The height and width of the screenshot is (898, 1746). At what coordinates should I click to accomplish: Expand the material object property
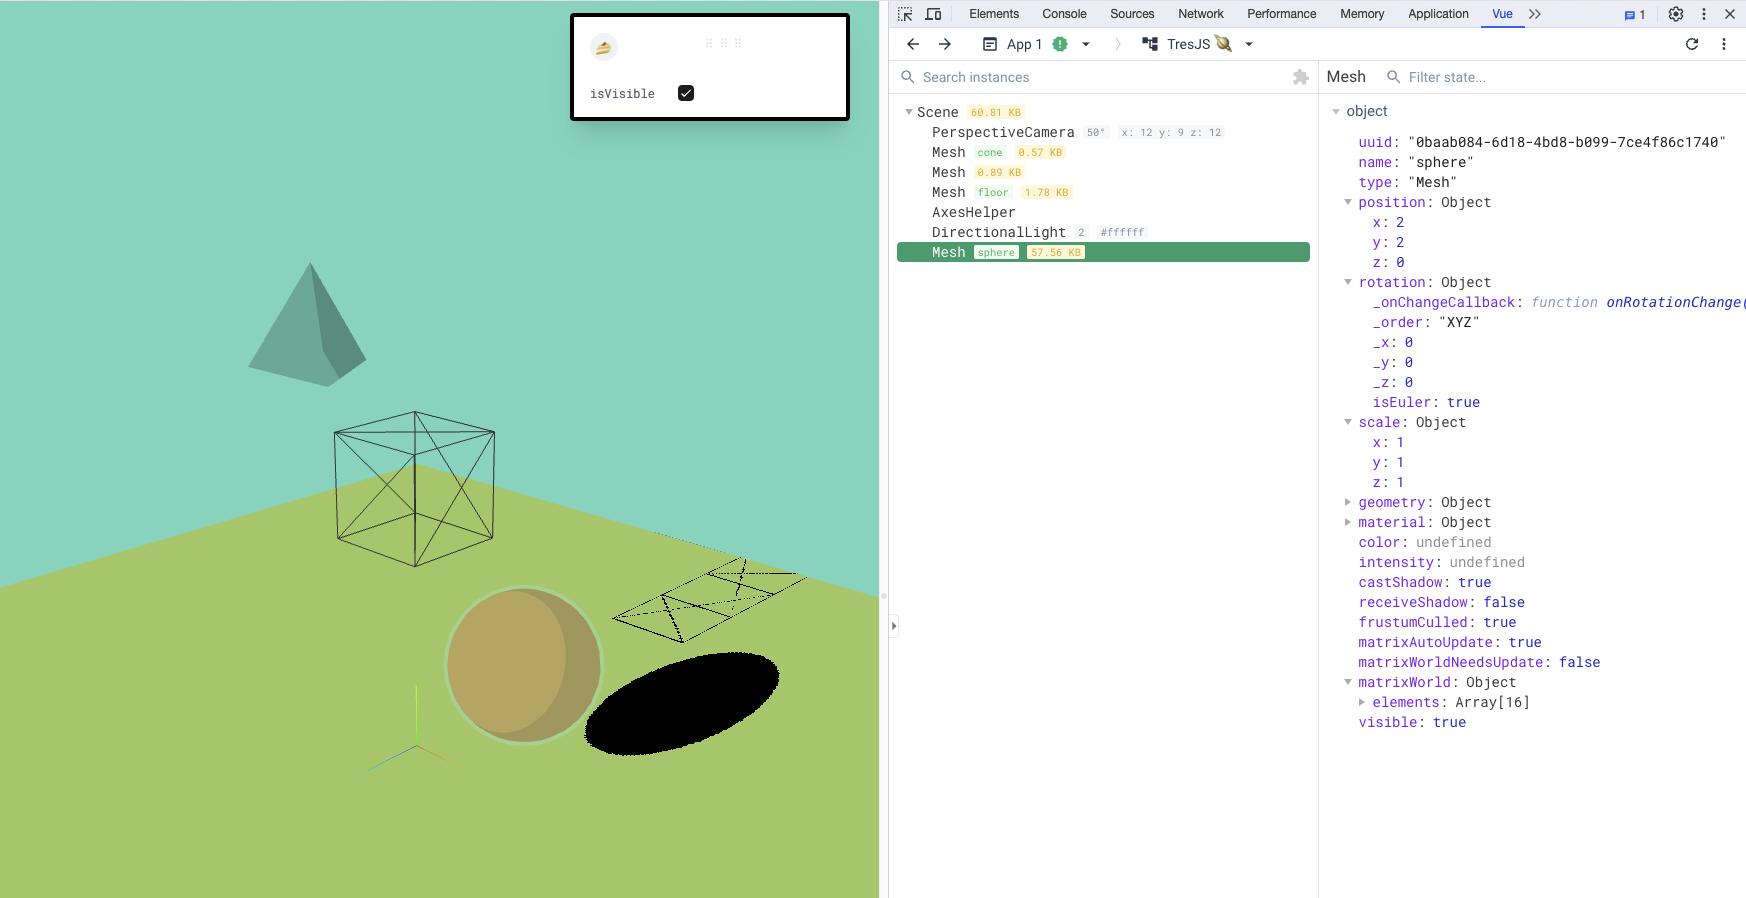pos(1348,522)
